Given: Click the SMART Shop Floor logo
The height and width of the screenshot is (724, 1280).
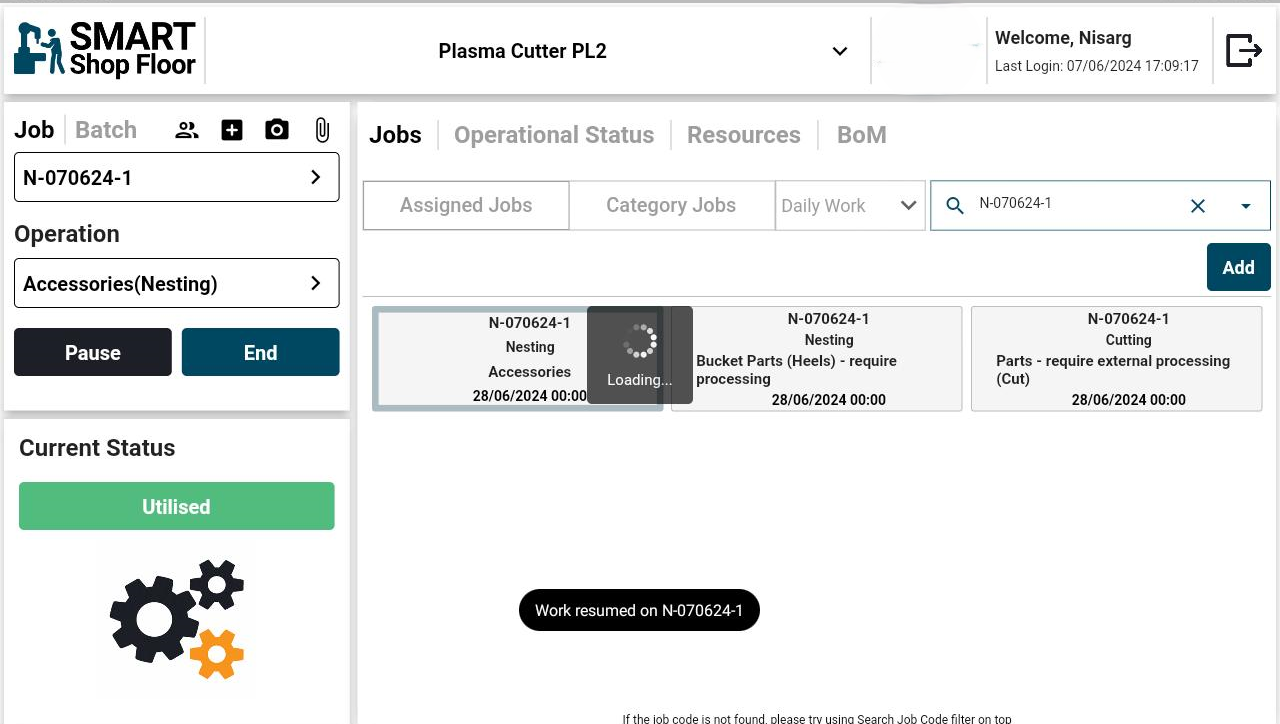Looking at the screenshot, I should click(105, 50).
